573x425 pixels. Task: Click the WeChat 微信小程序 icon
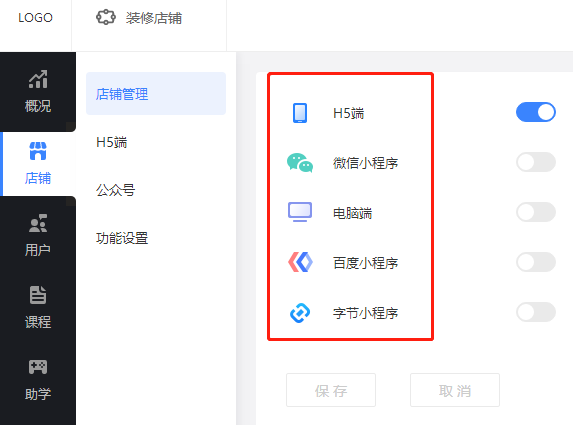pos(300,163)
